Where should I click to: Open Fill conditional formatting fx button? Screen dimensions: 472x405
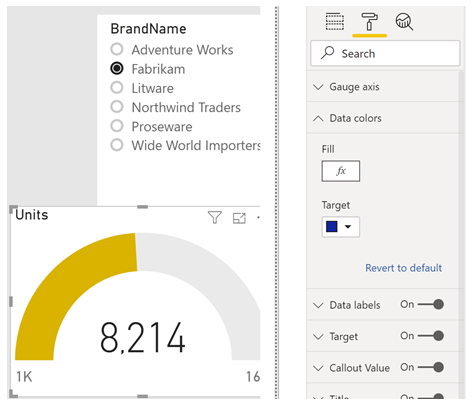341,171
